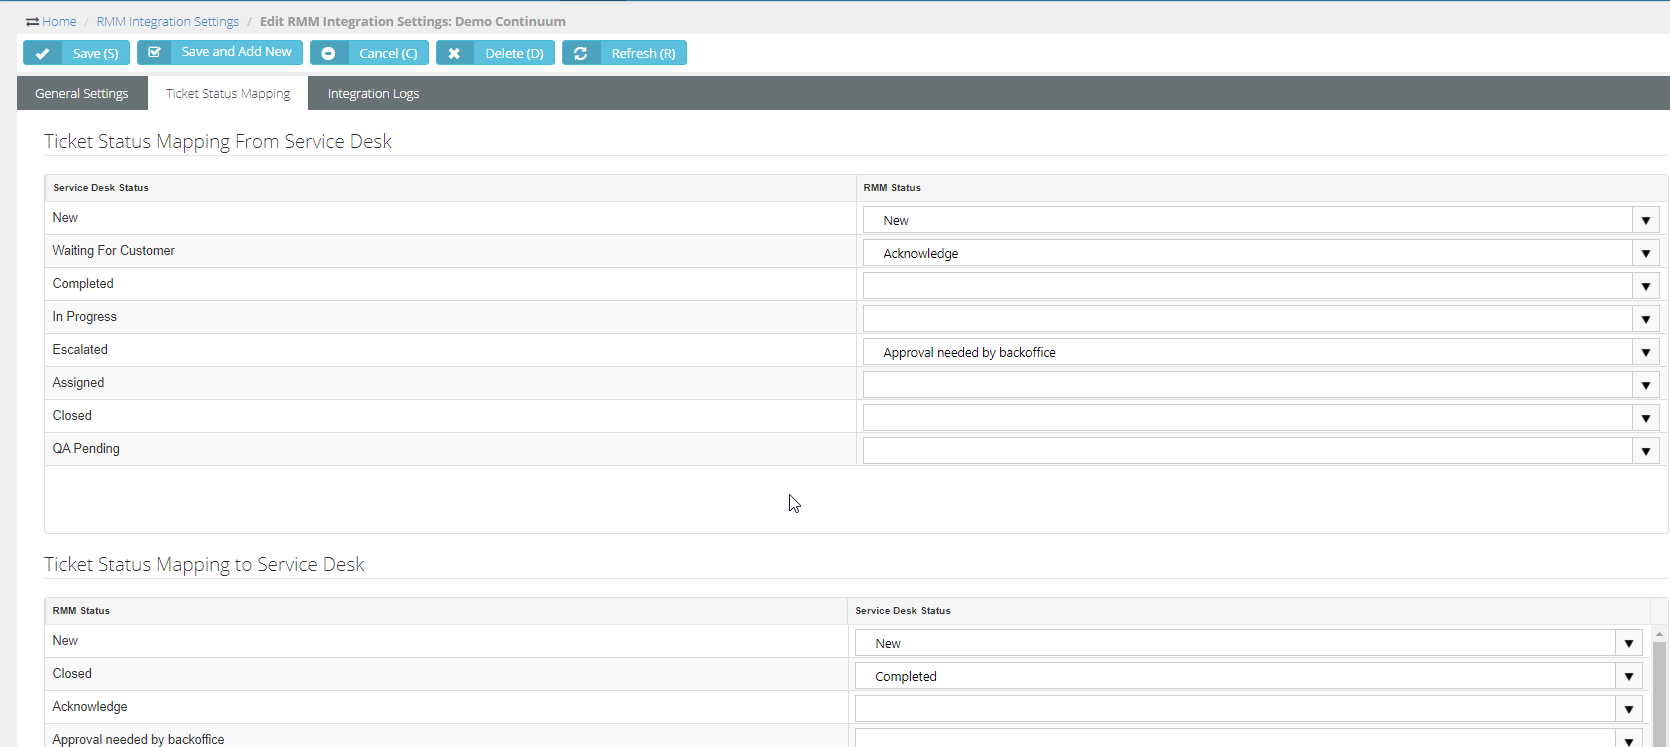Expand RMM status dropdown for Escalated row
1670x747 pixels.
coord(1645,352)
